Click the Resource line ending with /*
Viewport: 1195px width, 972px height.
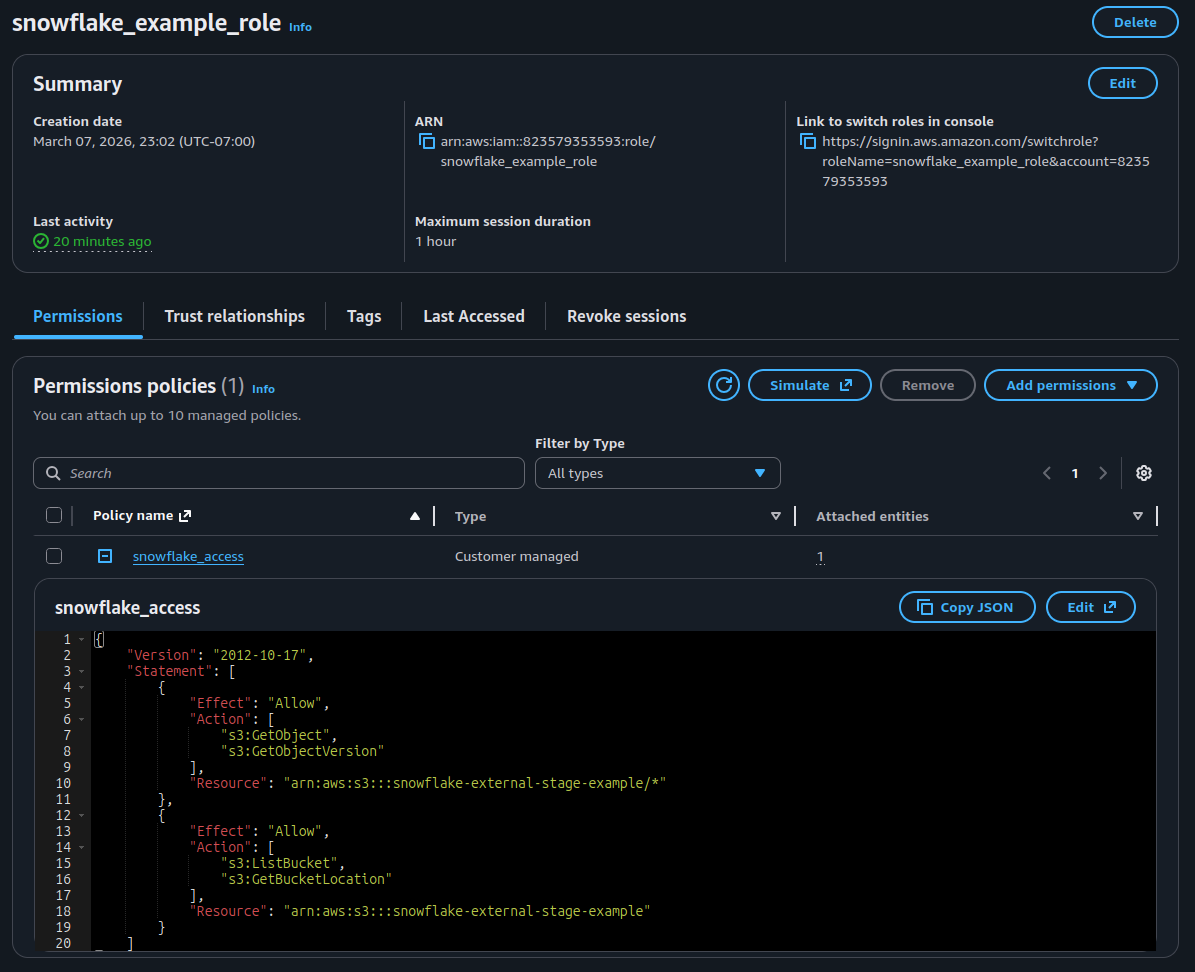[428, 784]
